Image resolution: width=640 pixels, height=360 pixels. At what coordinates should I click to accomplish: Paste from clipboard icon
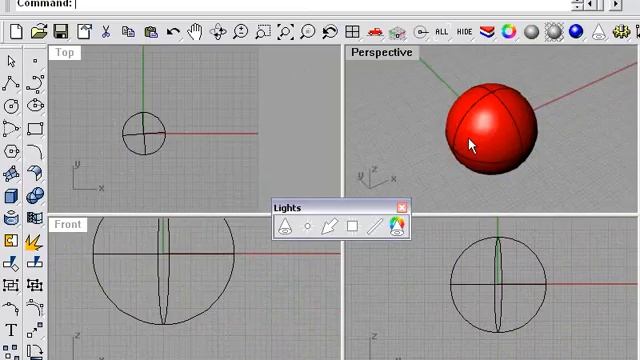point(151,31)
